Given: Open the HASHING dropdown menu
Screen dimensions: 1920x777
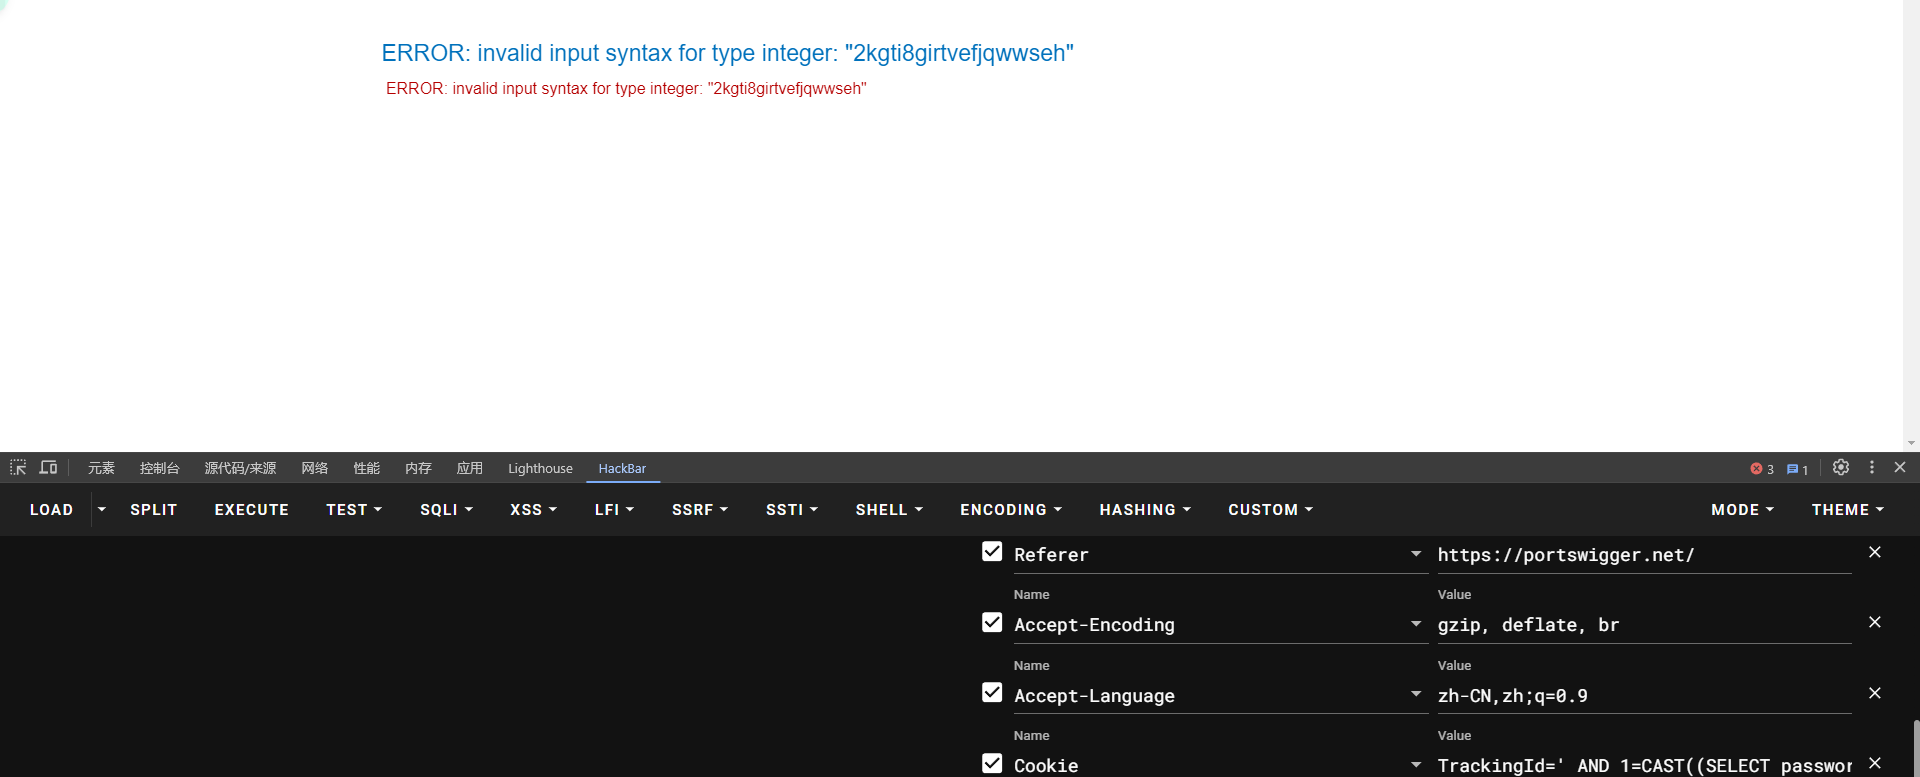Looking at the screenshot, I should [x=1145, y=510].
